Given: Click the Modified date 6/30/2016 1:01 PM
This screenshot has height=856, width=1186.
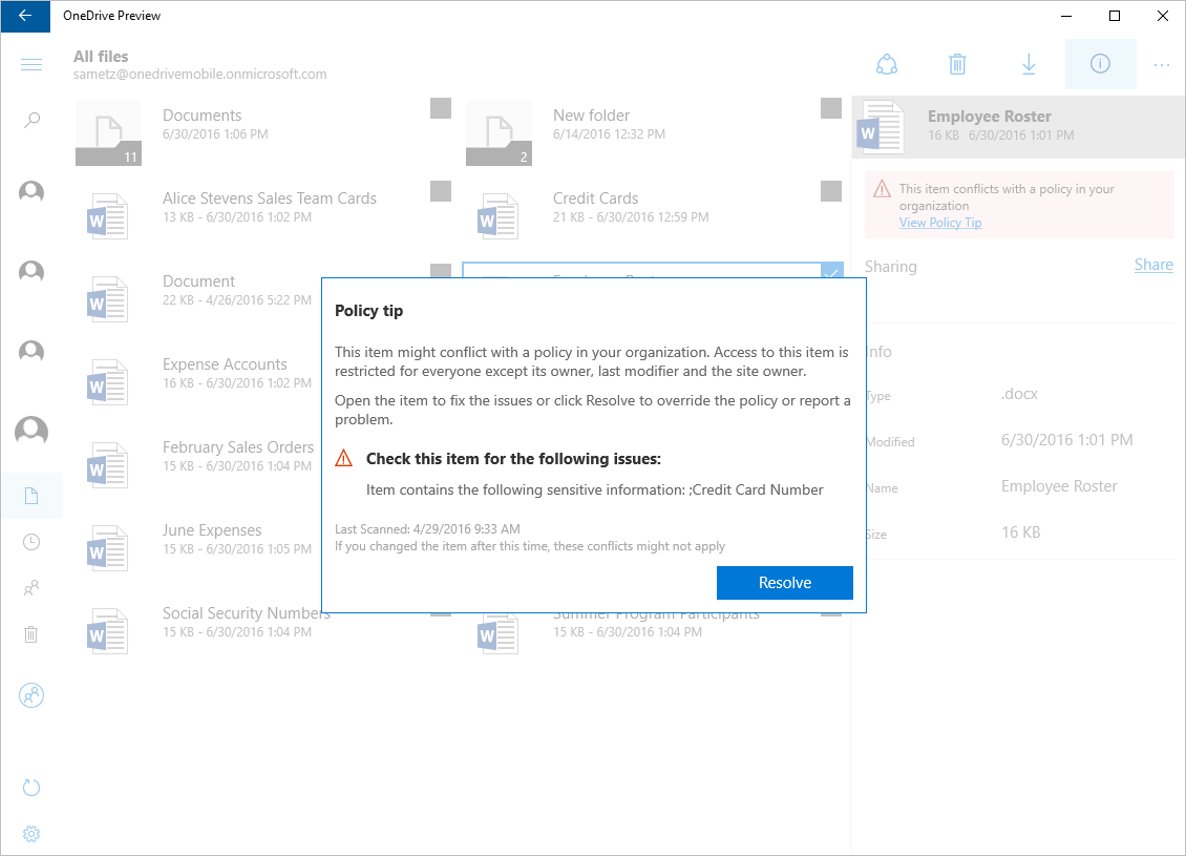Looking at the screenshot, I should pyautogui.click(x=1066, y=440).
